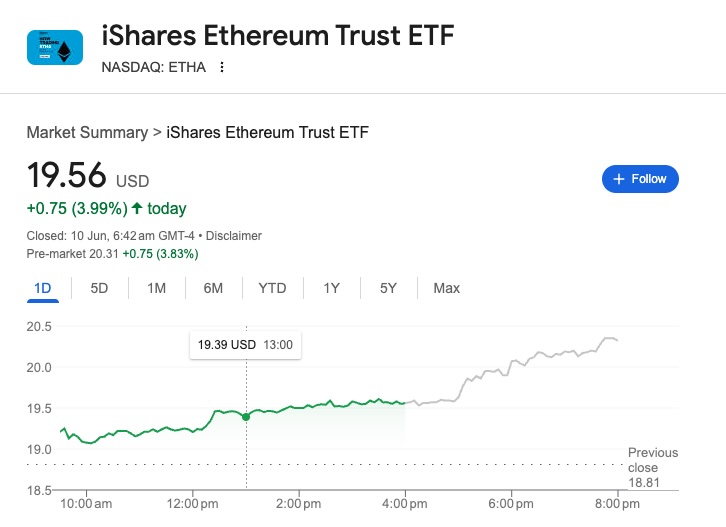
Task: Click the 19.39 USD price tooltip
Action: point(246,345)
